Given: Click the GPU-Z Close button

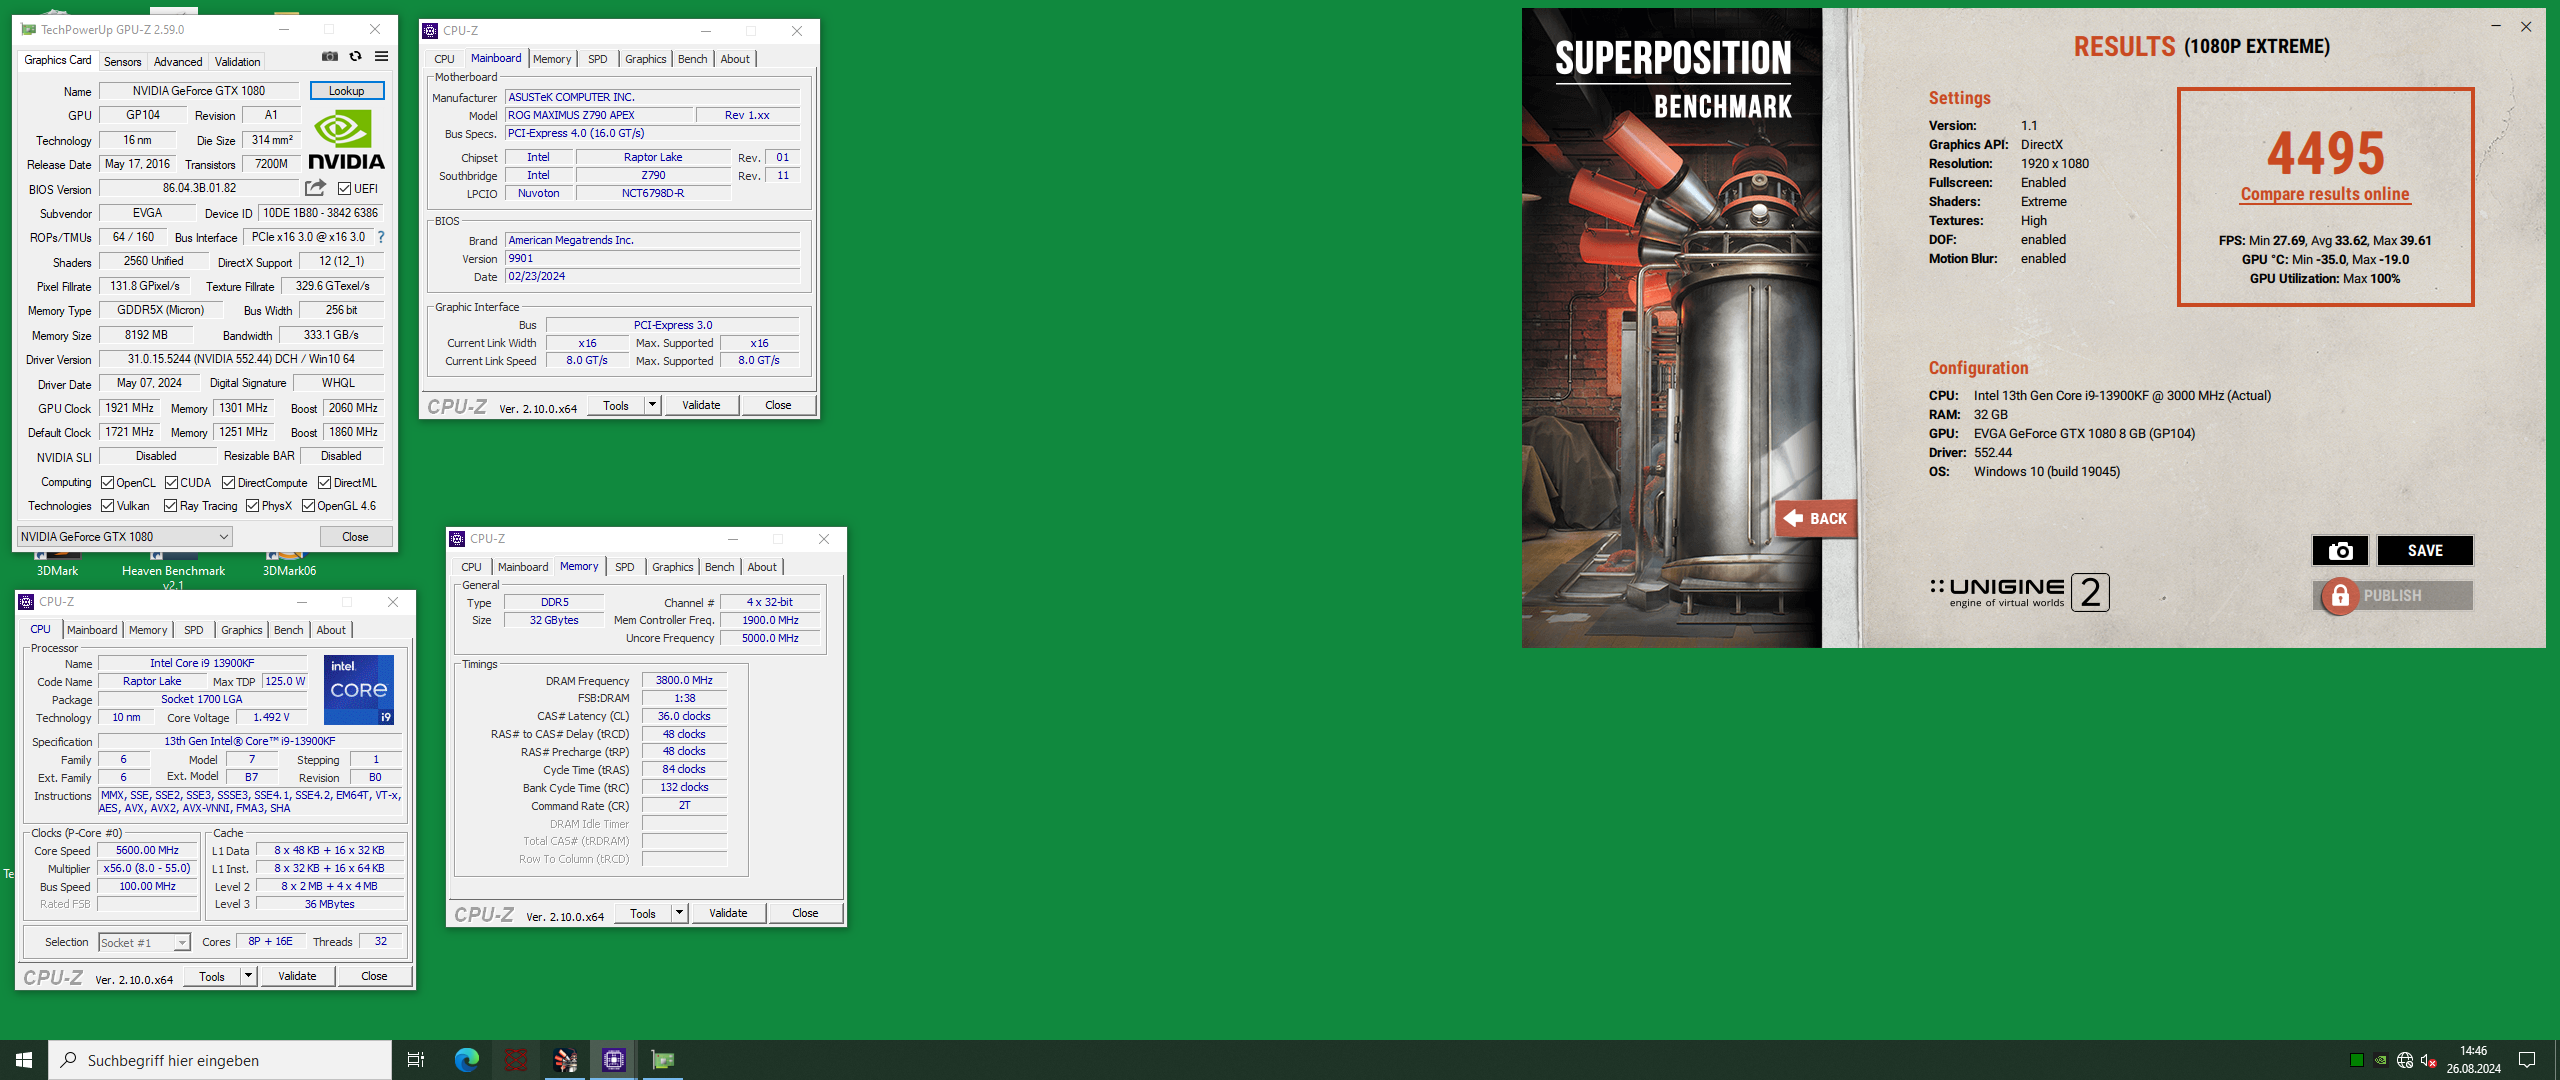Looking at the screenshot, I should pyautogui.click(x=355, y=537).
